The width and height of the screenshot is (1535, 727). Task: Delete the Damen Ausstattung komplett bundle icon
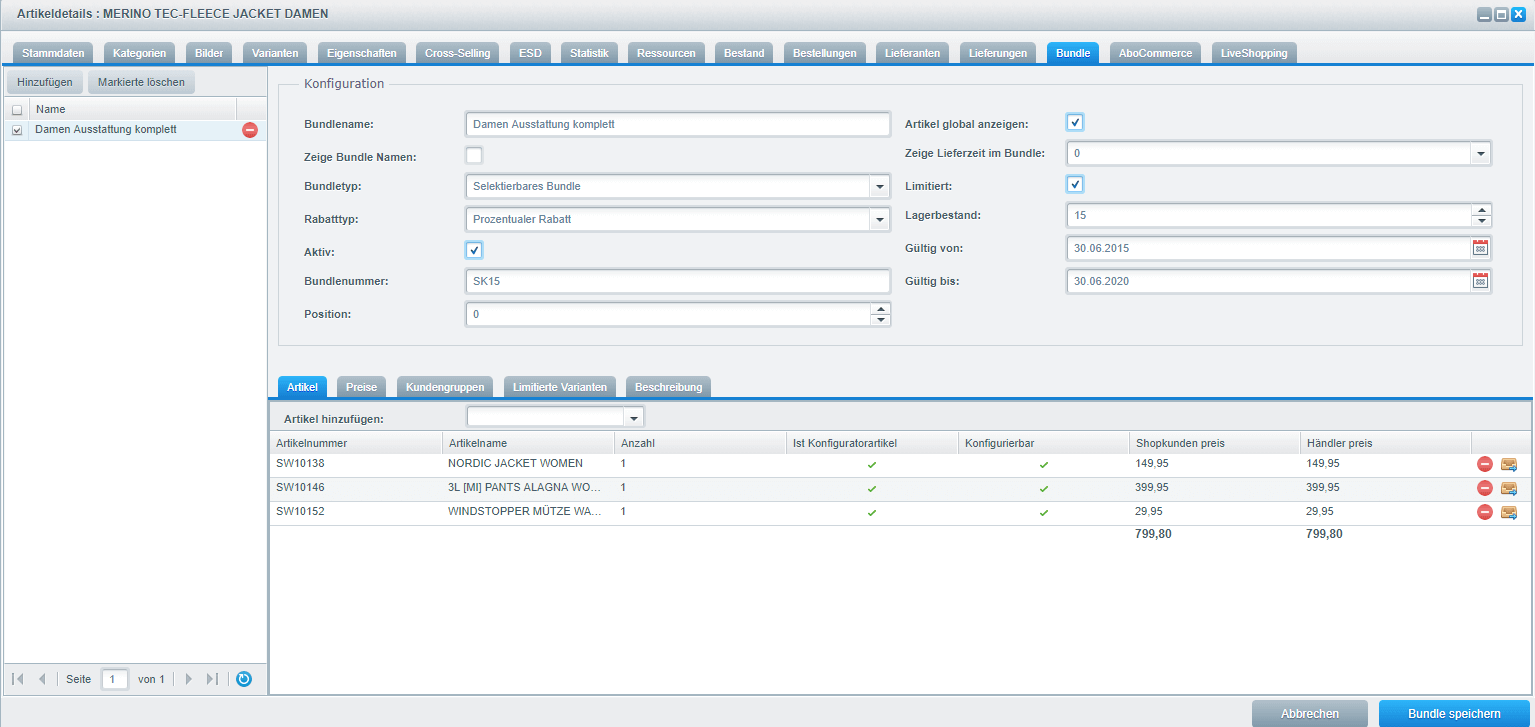pyautogui.click(x=250, y=130)
